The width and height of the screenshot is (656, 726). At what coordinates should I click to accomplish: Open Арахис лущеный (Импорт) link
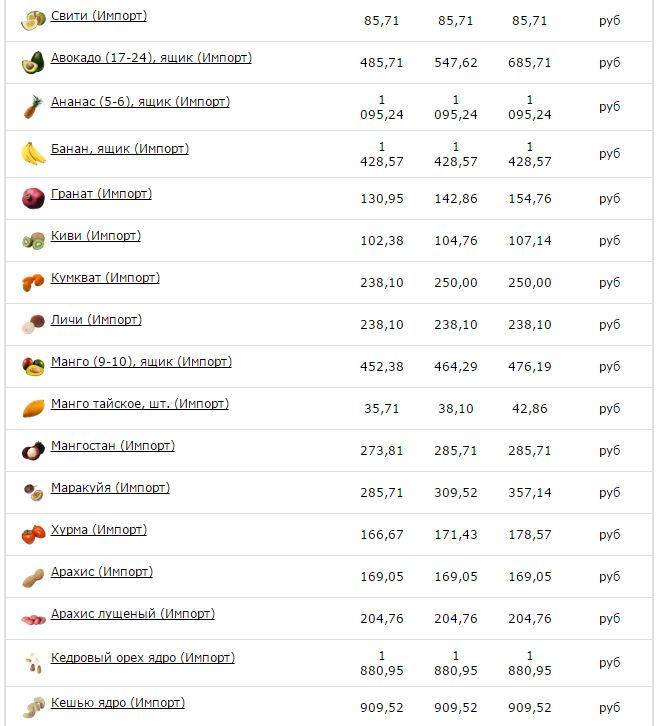133,614
